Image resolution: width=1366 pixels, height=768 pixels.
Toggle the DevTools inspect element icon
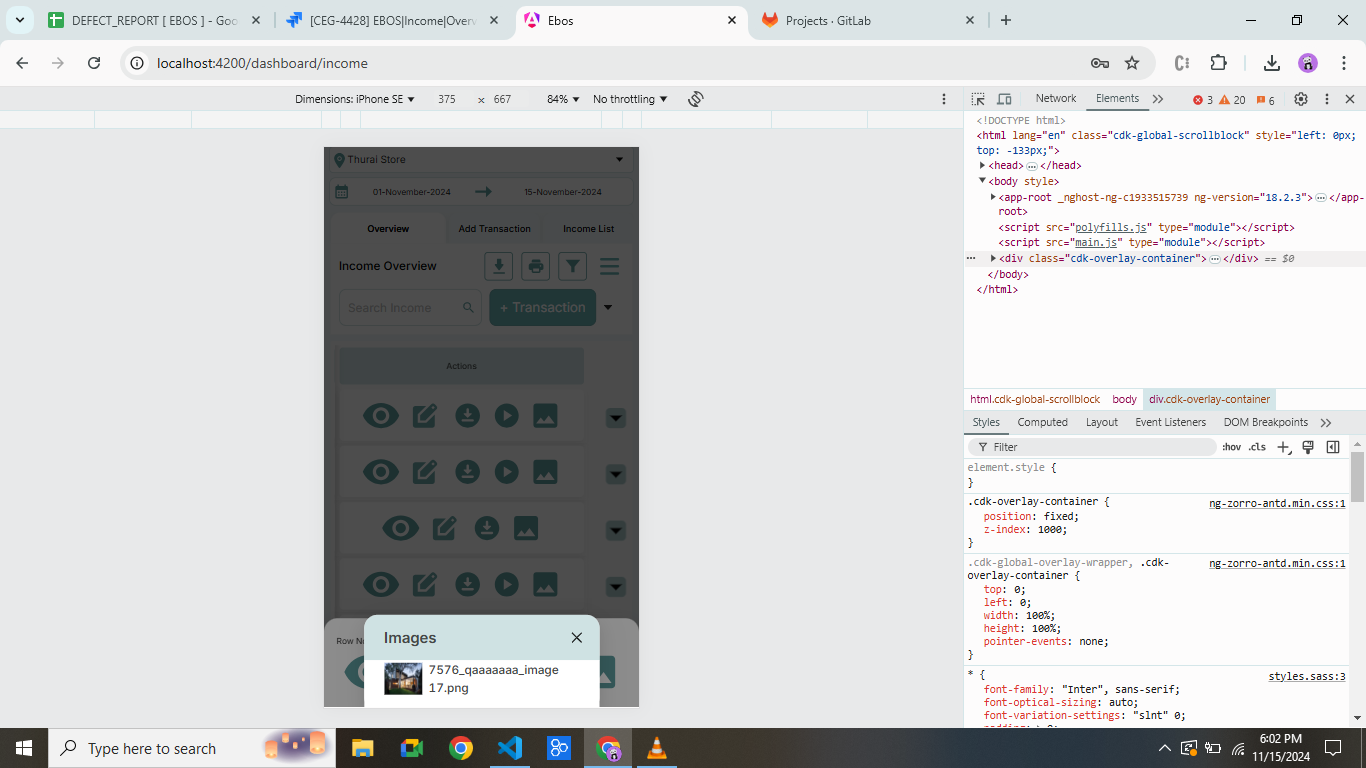978,99
